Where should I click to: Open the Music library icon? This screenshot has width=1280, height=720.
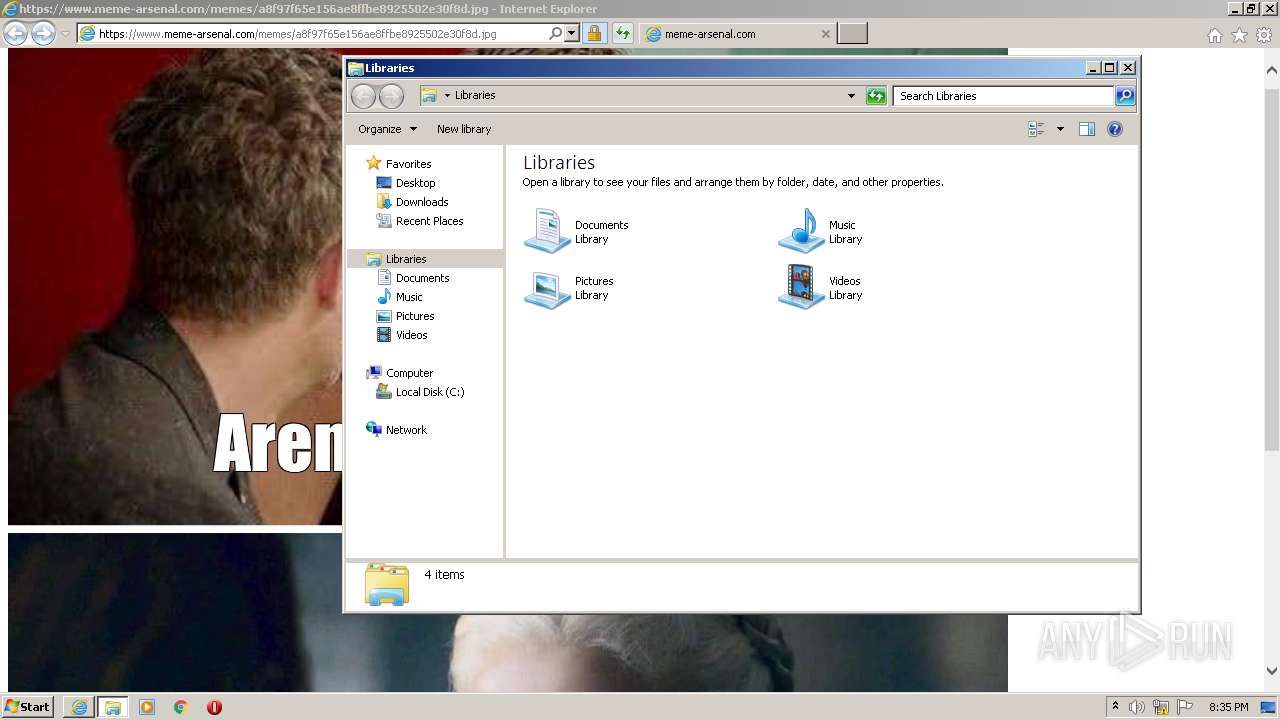801,231
